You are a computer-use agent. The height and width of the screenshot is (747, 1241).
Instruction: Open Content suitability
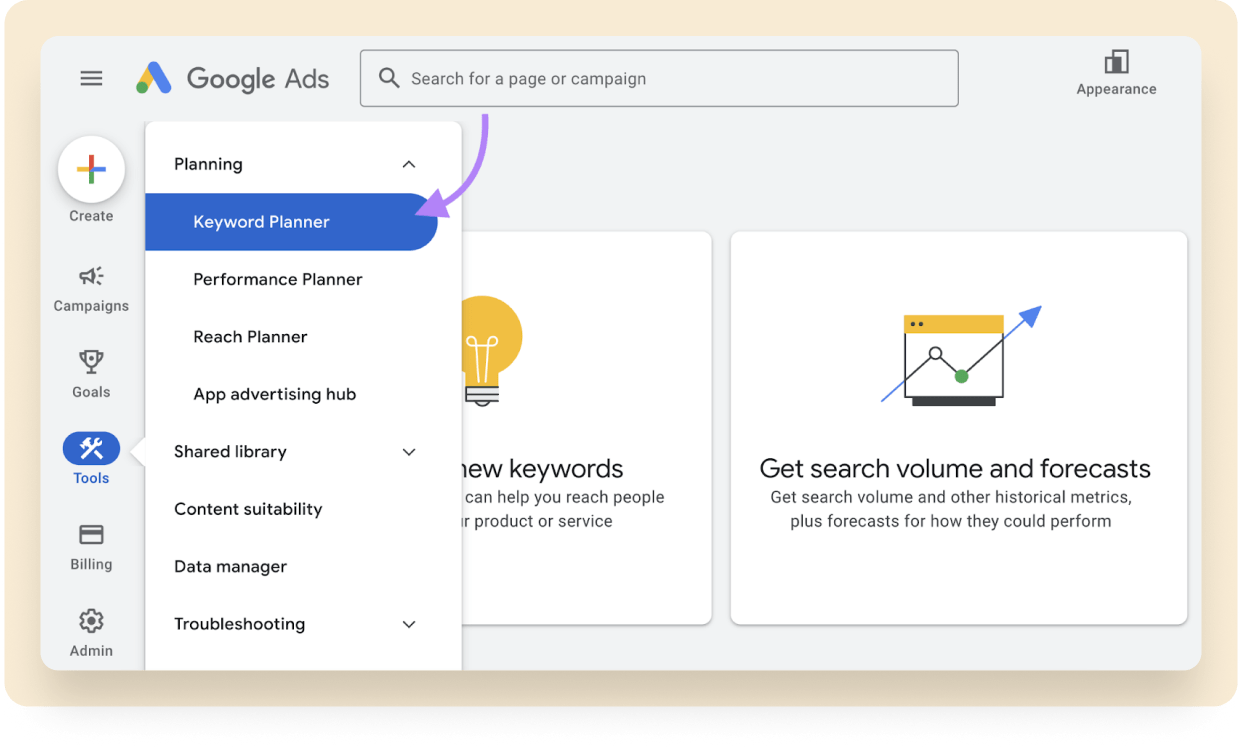[248, 509]
